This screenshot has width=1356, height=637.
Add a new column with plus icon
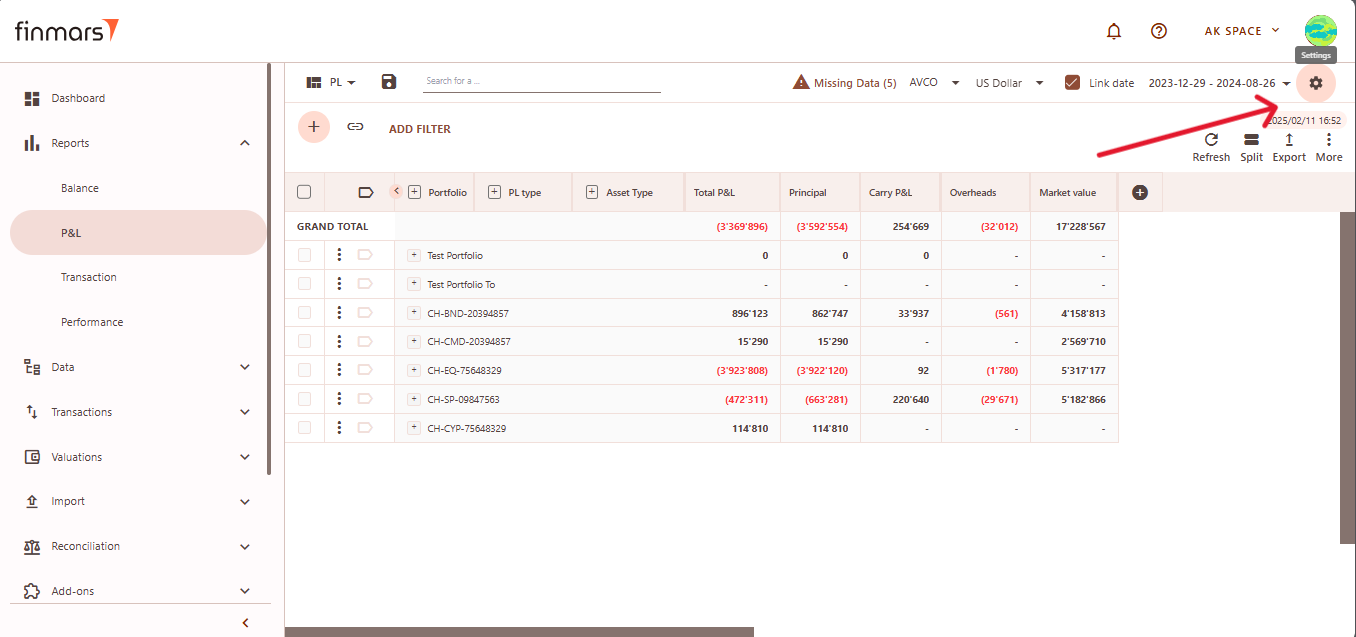(1139, 192)
